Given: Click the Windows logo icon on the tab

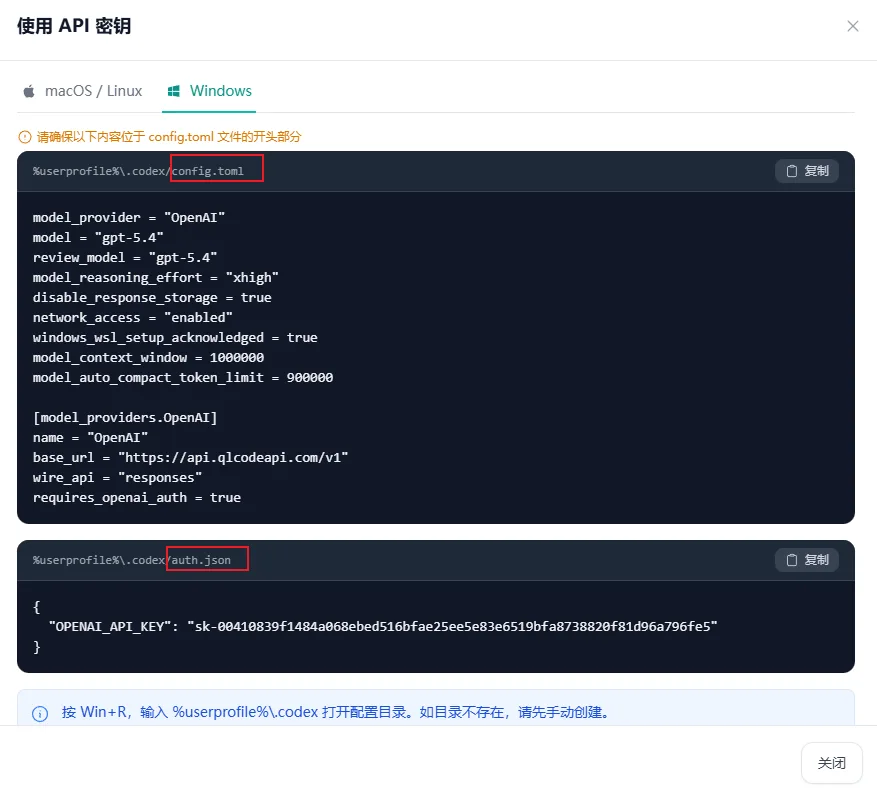Looking at the screenshot, I should click(x=174, y=91).
